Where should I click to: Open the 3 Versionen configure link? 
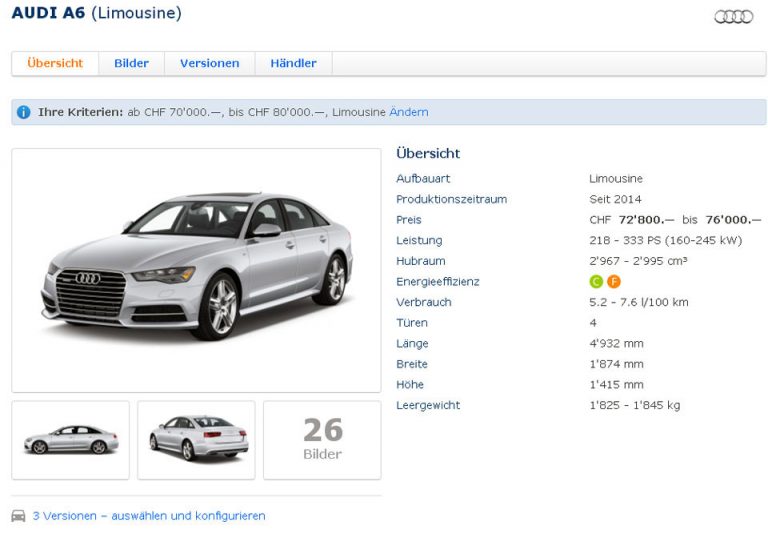tap(149, 516)
